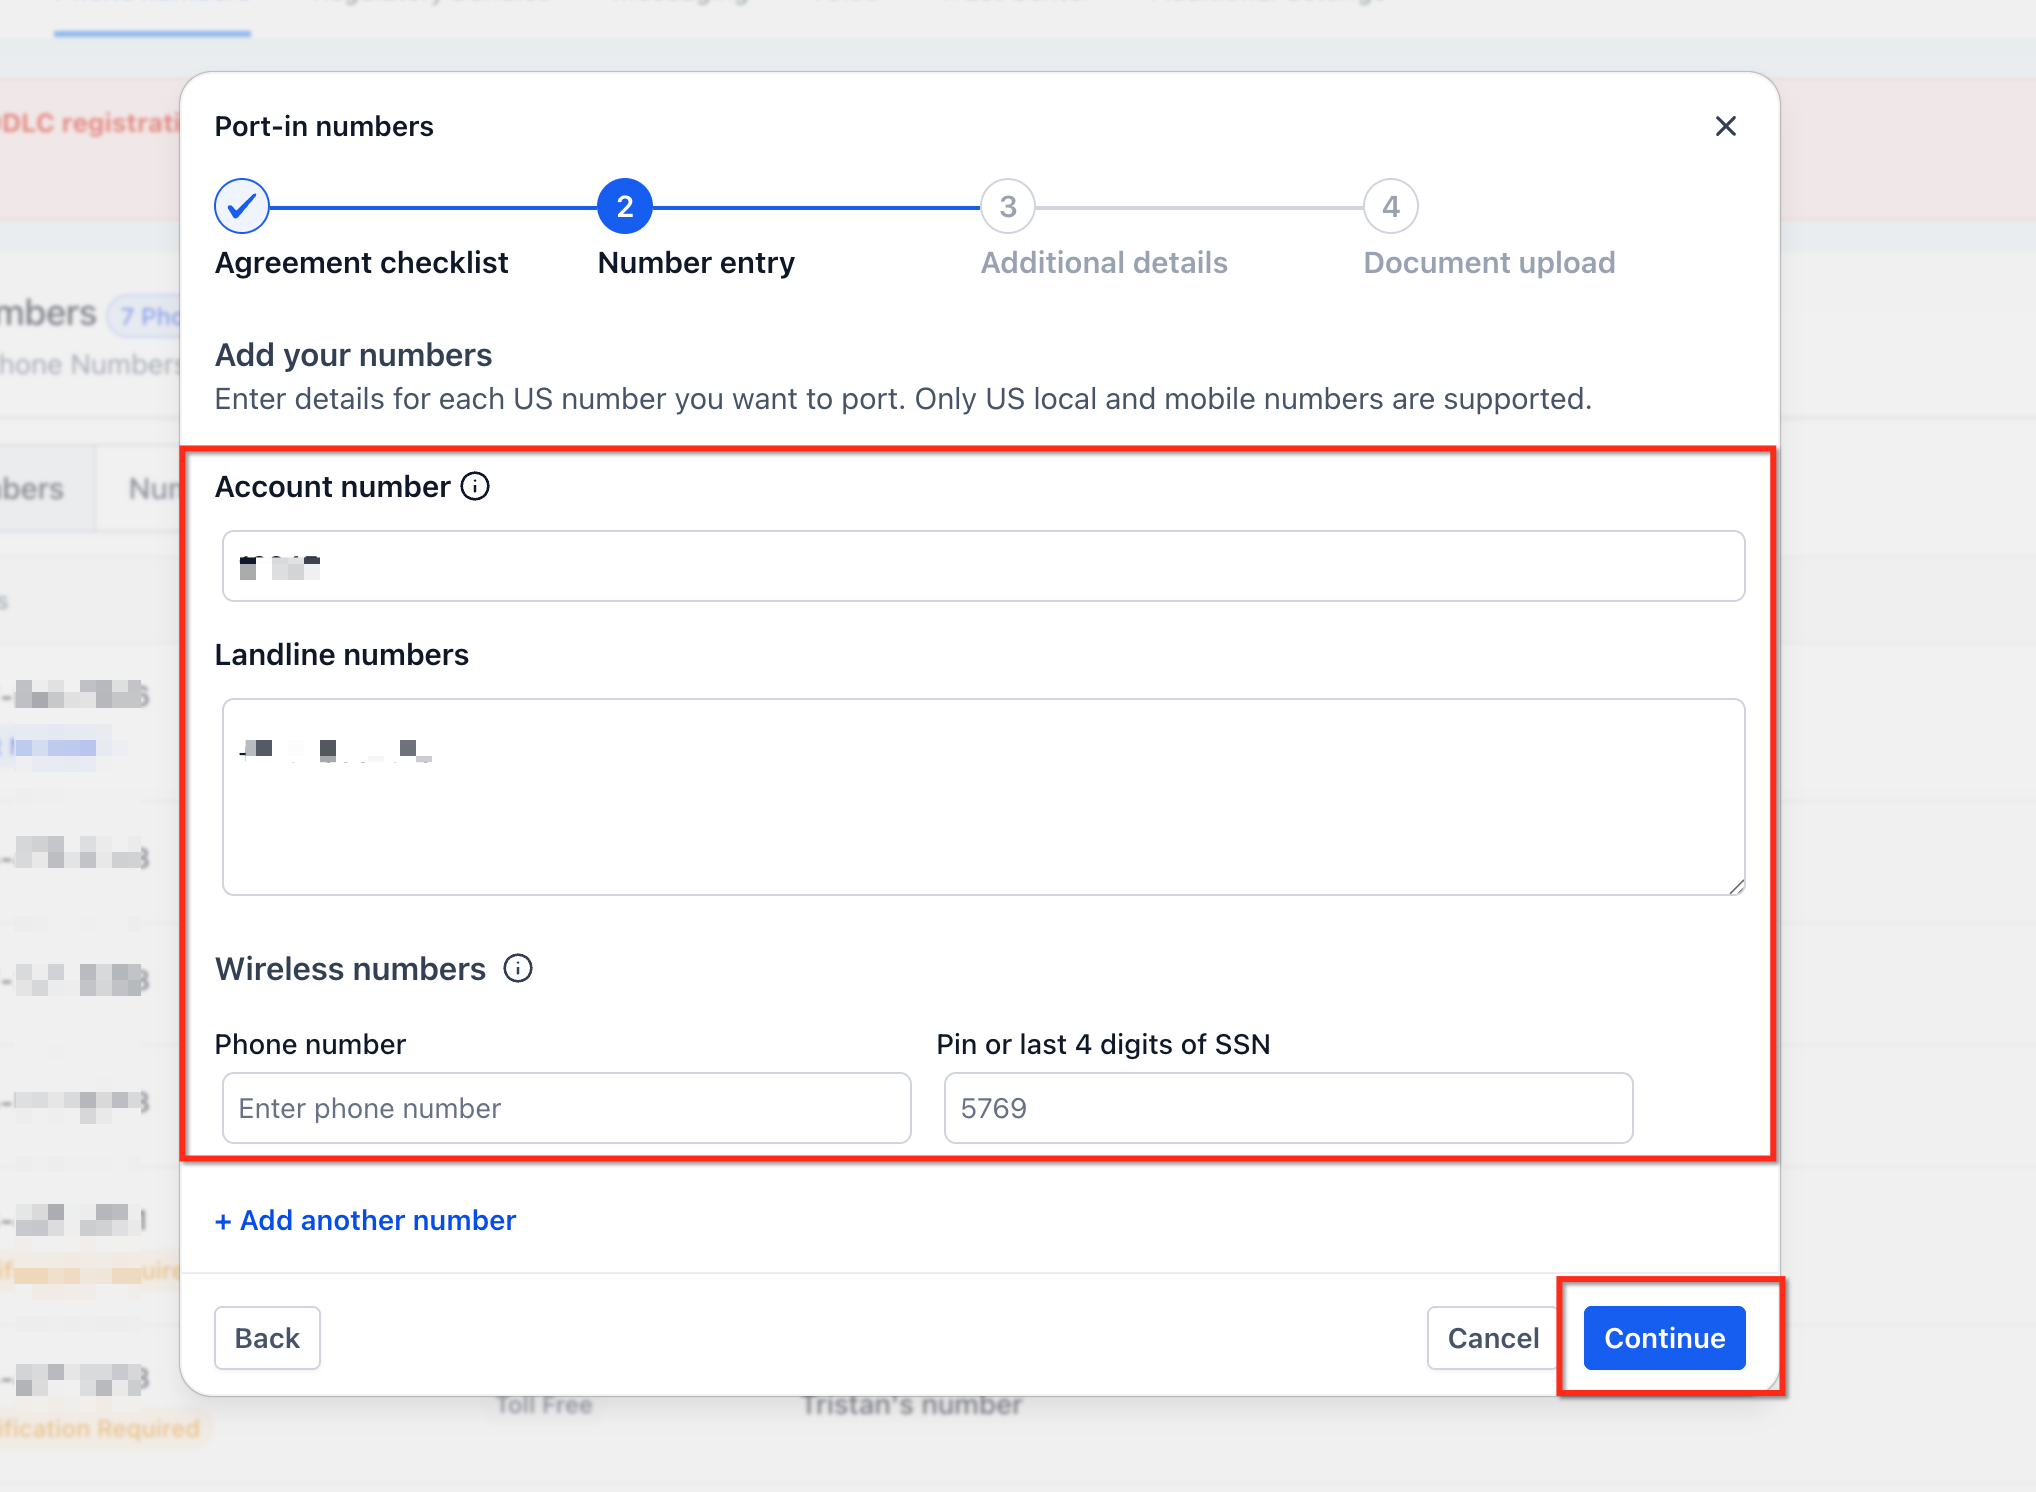Close the Port-in numbers dialog
2036x1492 pixels.
[1725, 126]
